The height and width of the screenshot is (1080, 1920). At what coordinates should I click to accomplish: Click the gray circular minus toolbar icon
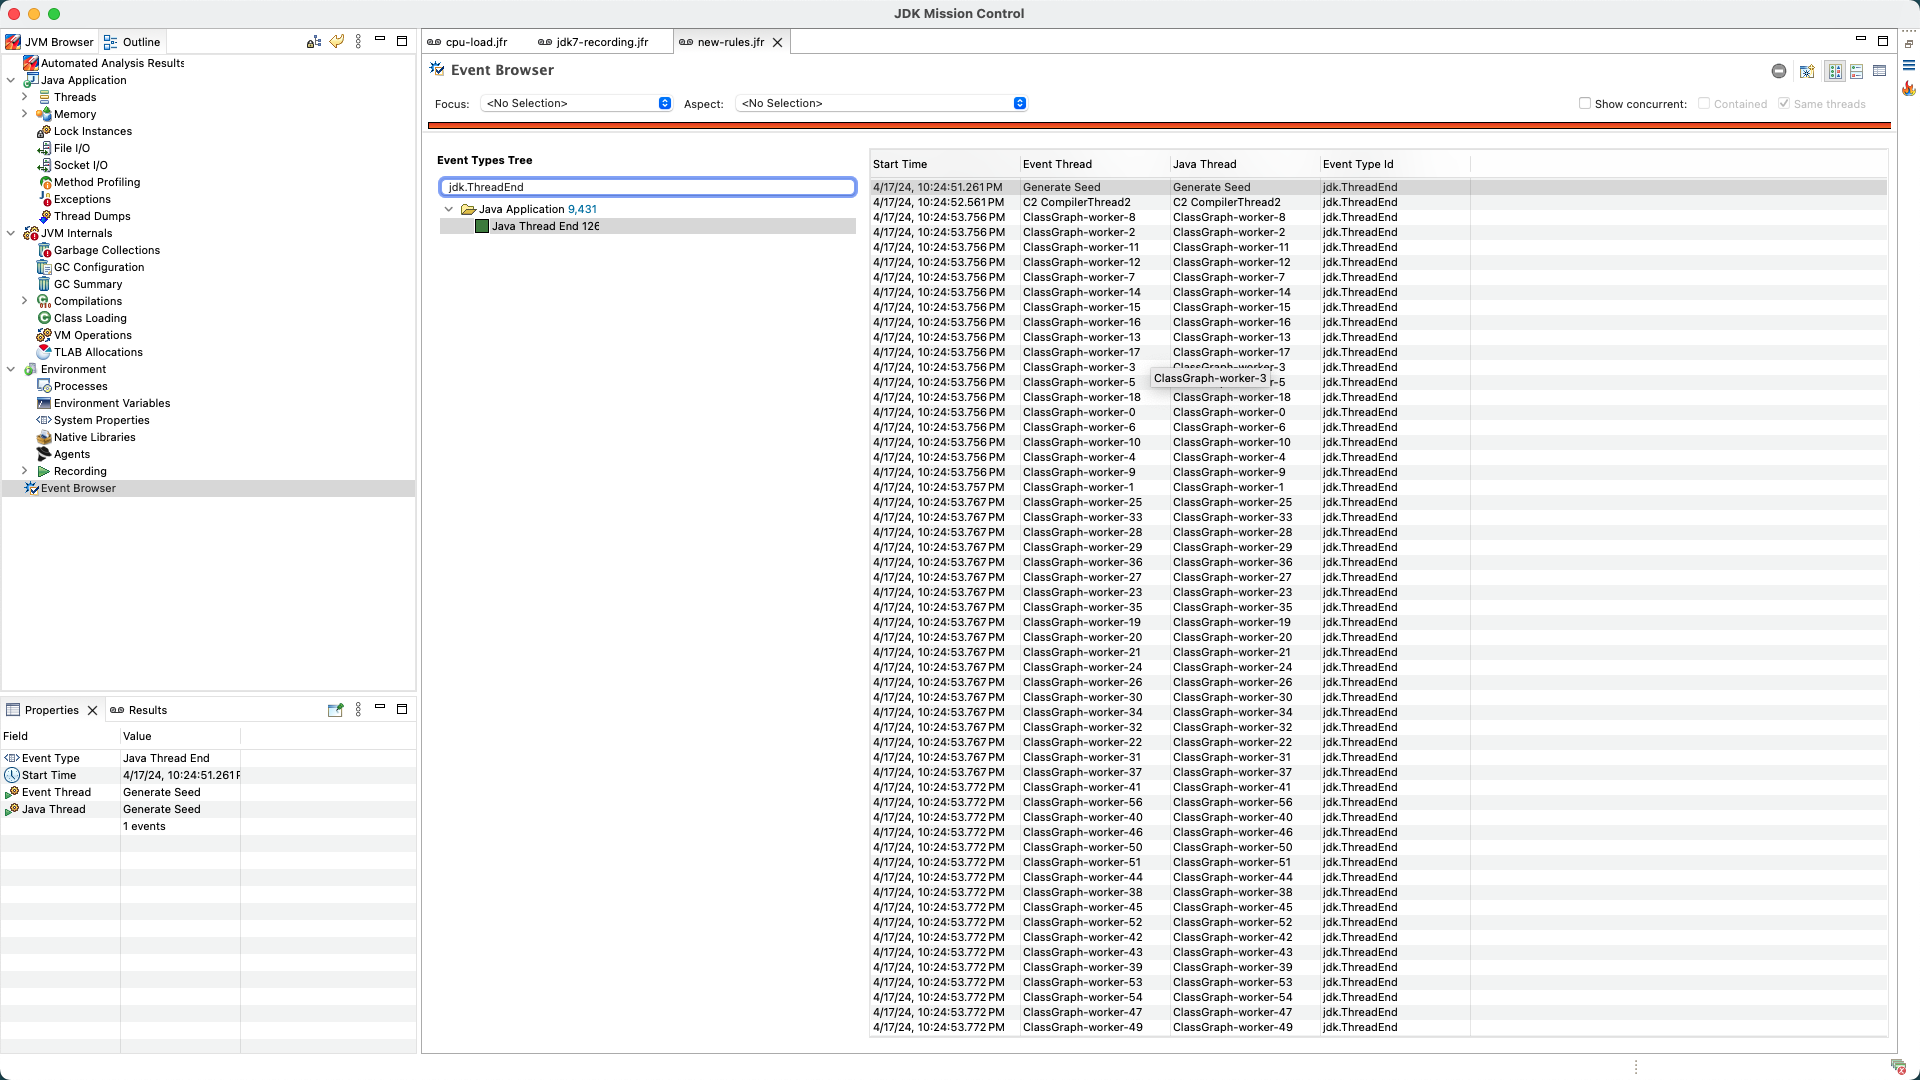(x=1779, y=71)
